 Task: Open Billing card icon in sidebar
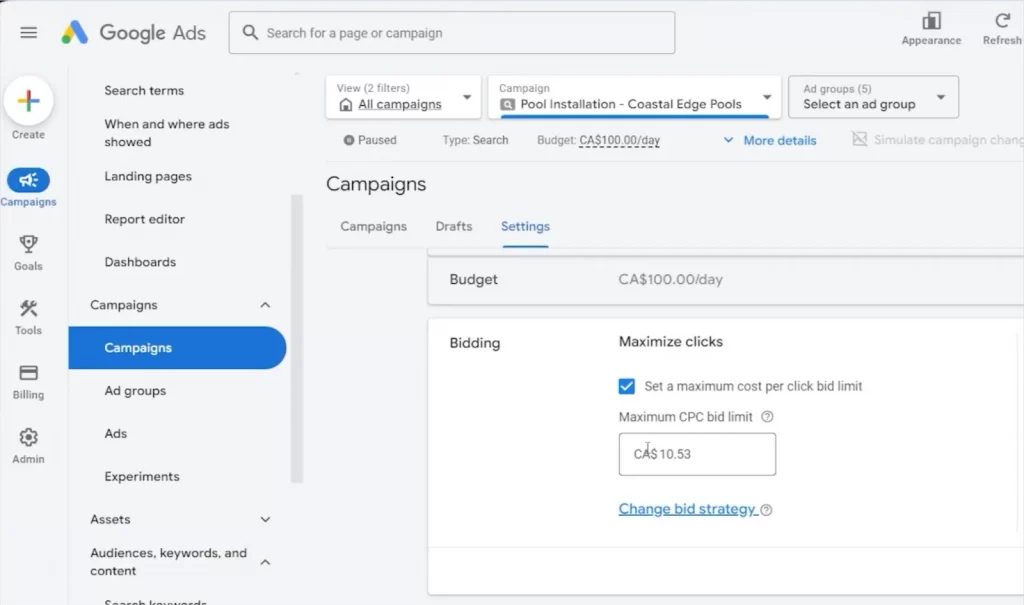click(28, 373)
